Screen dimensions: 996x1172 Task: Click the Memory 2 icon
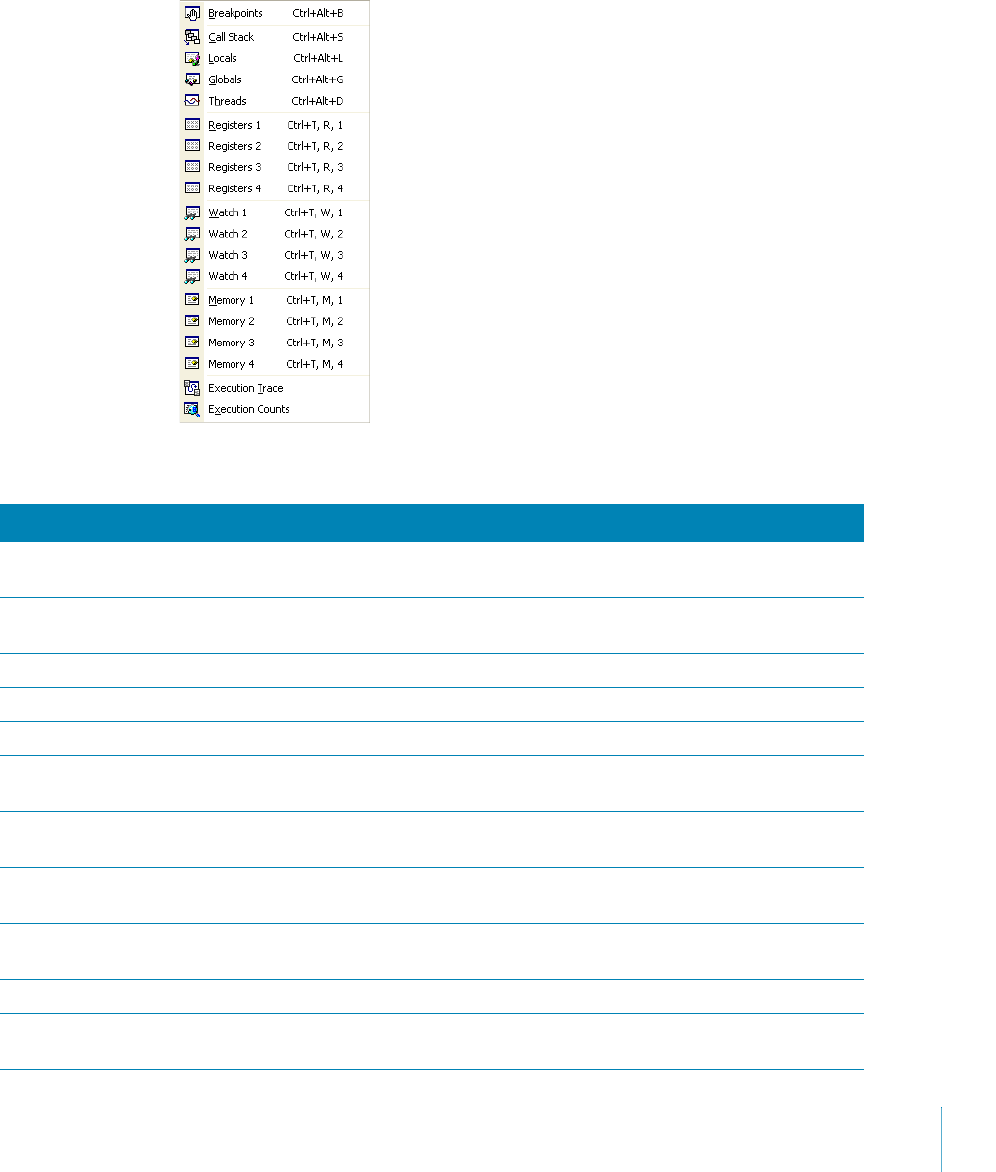point(192,321)
